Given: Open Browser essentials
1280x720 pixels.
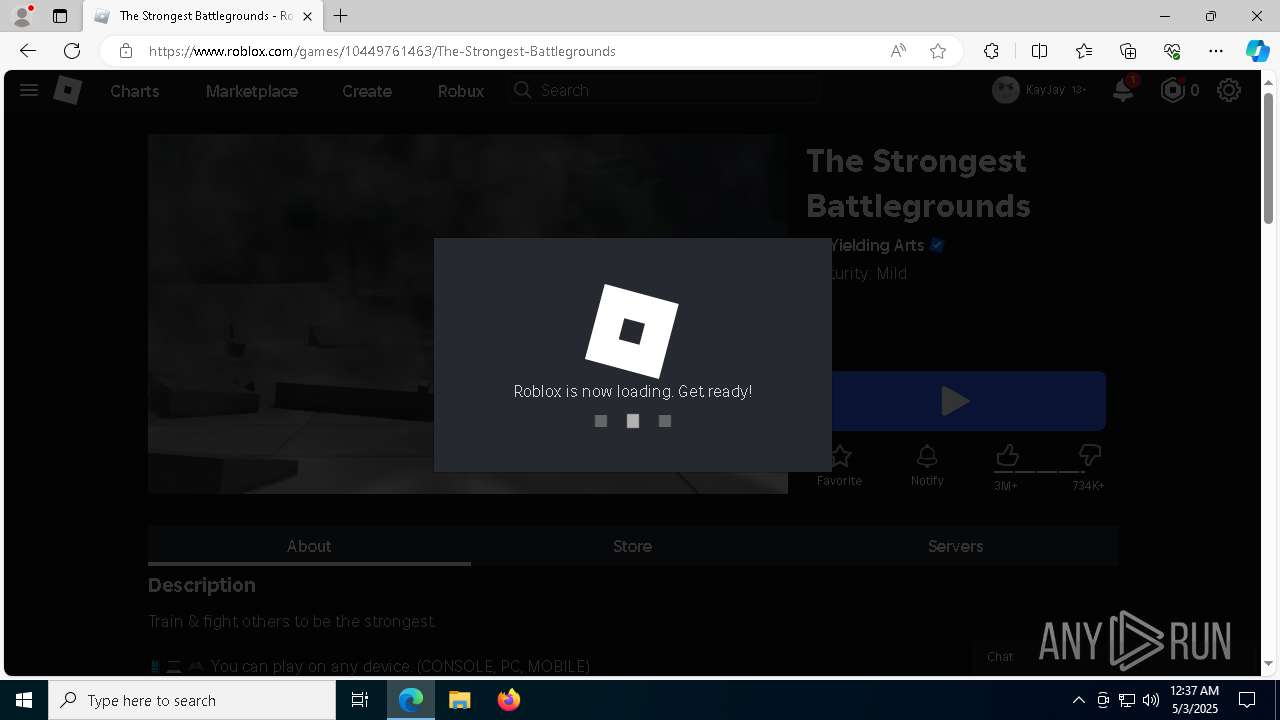Looking at the screenshot, I should [1172, 51].
